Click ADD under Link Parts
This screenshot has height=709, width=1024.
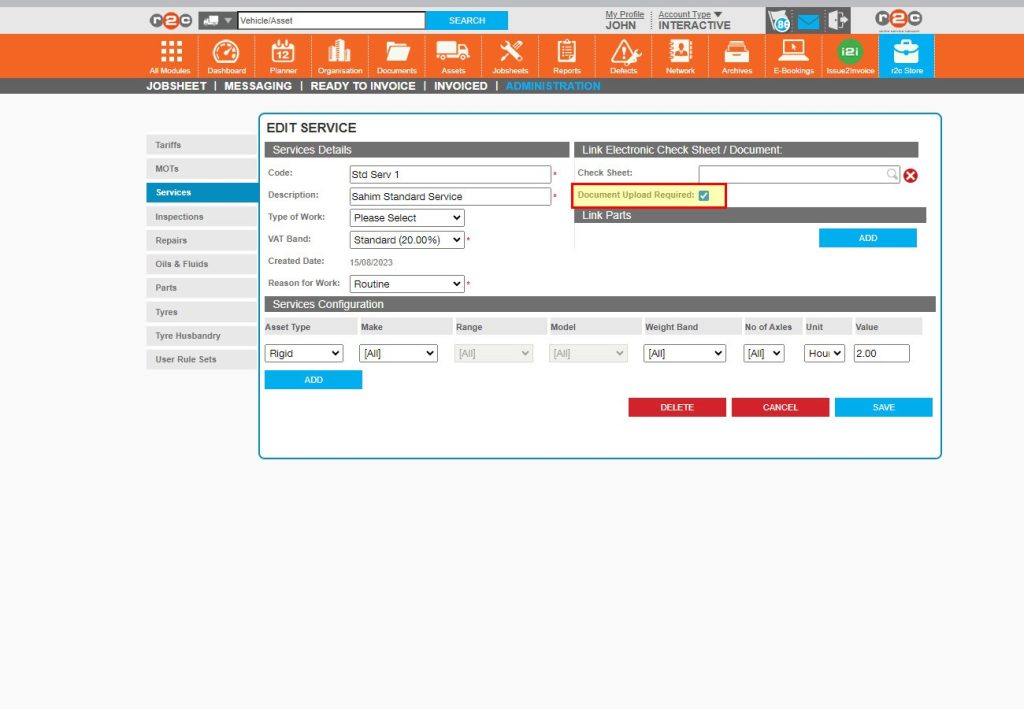[867, 238]
